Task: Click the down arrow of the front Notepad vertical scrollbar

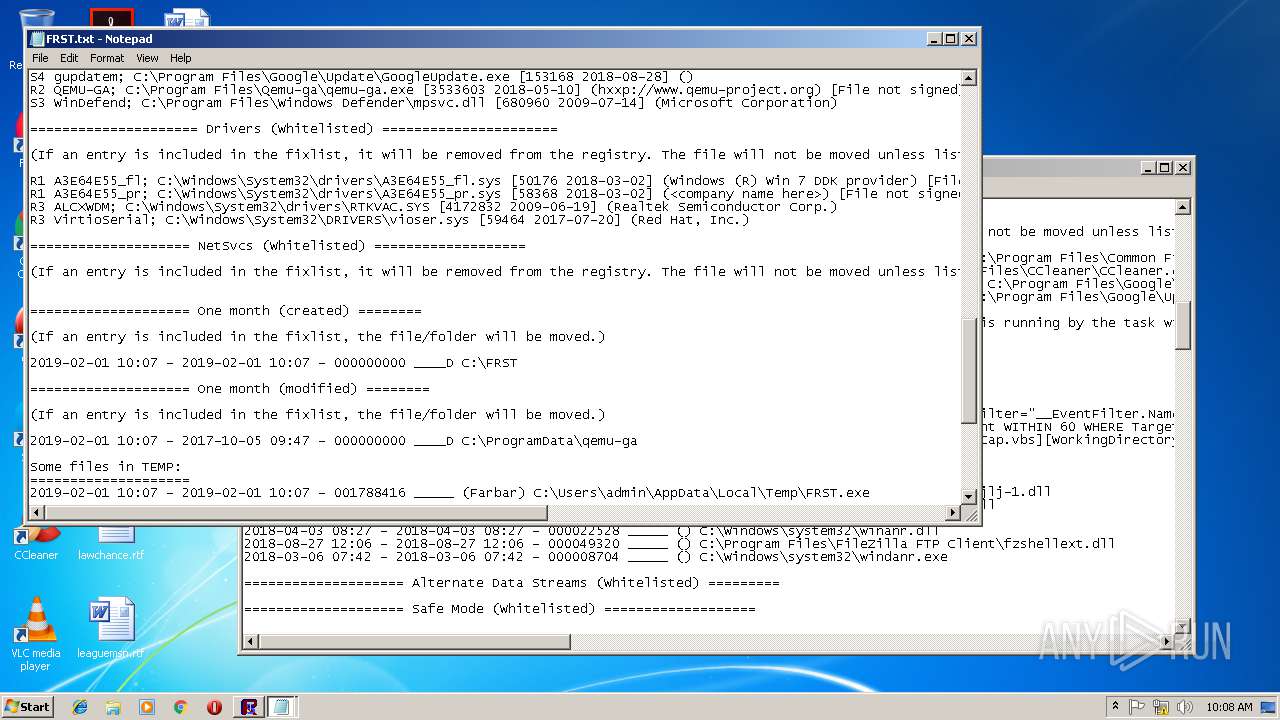Action: (968, 496)
